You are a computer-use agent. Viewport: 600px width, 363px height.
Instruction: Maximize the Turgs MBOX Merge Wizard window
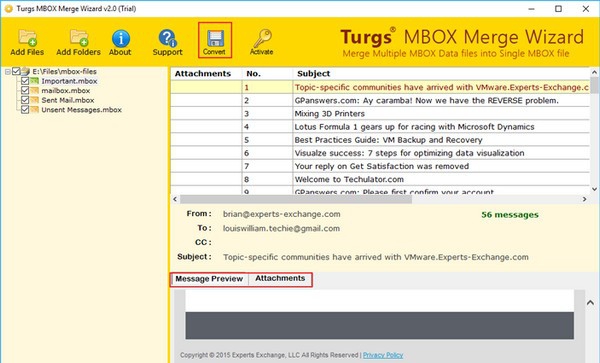pyautogui.click(x=559, y=8)
